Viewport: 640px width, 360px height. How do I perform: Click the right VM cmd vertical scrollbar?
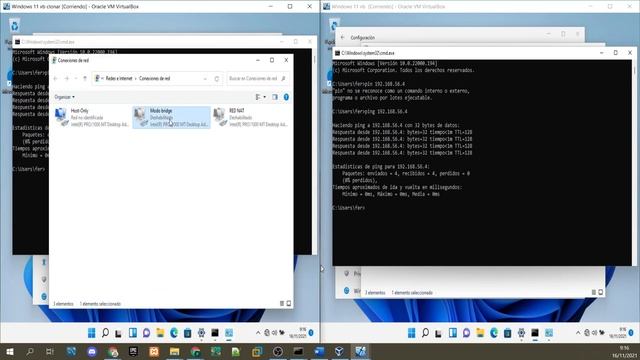(634, 162)
